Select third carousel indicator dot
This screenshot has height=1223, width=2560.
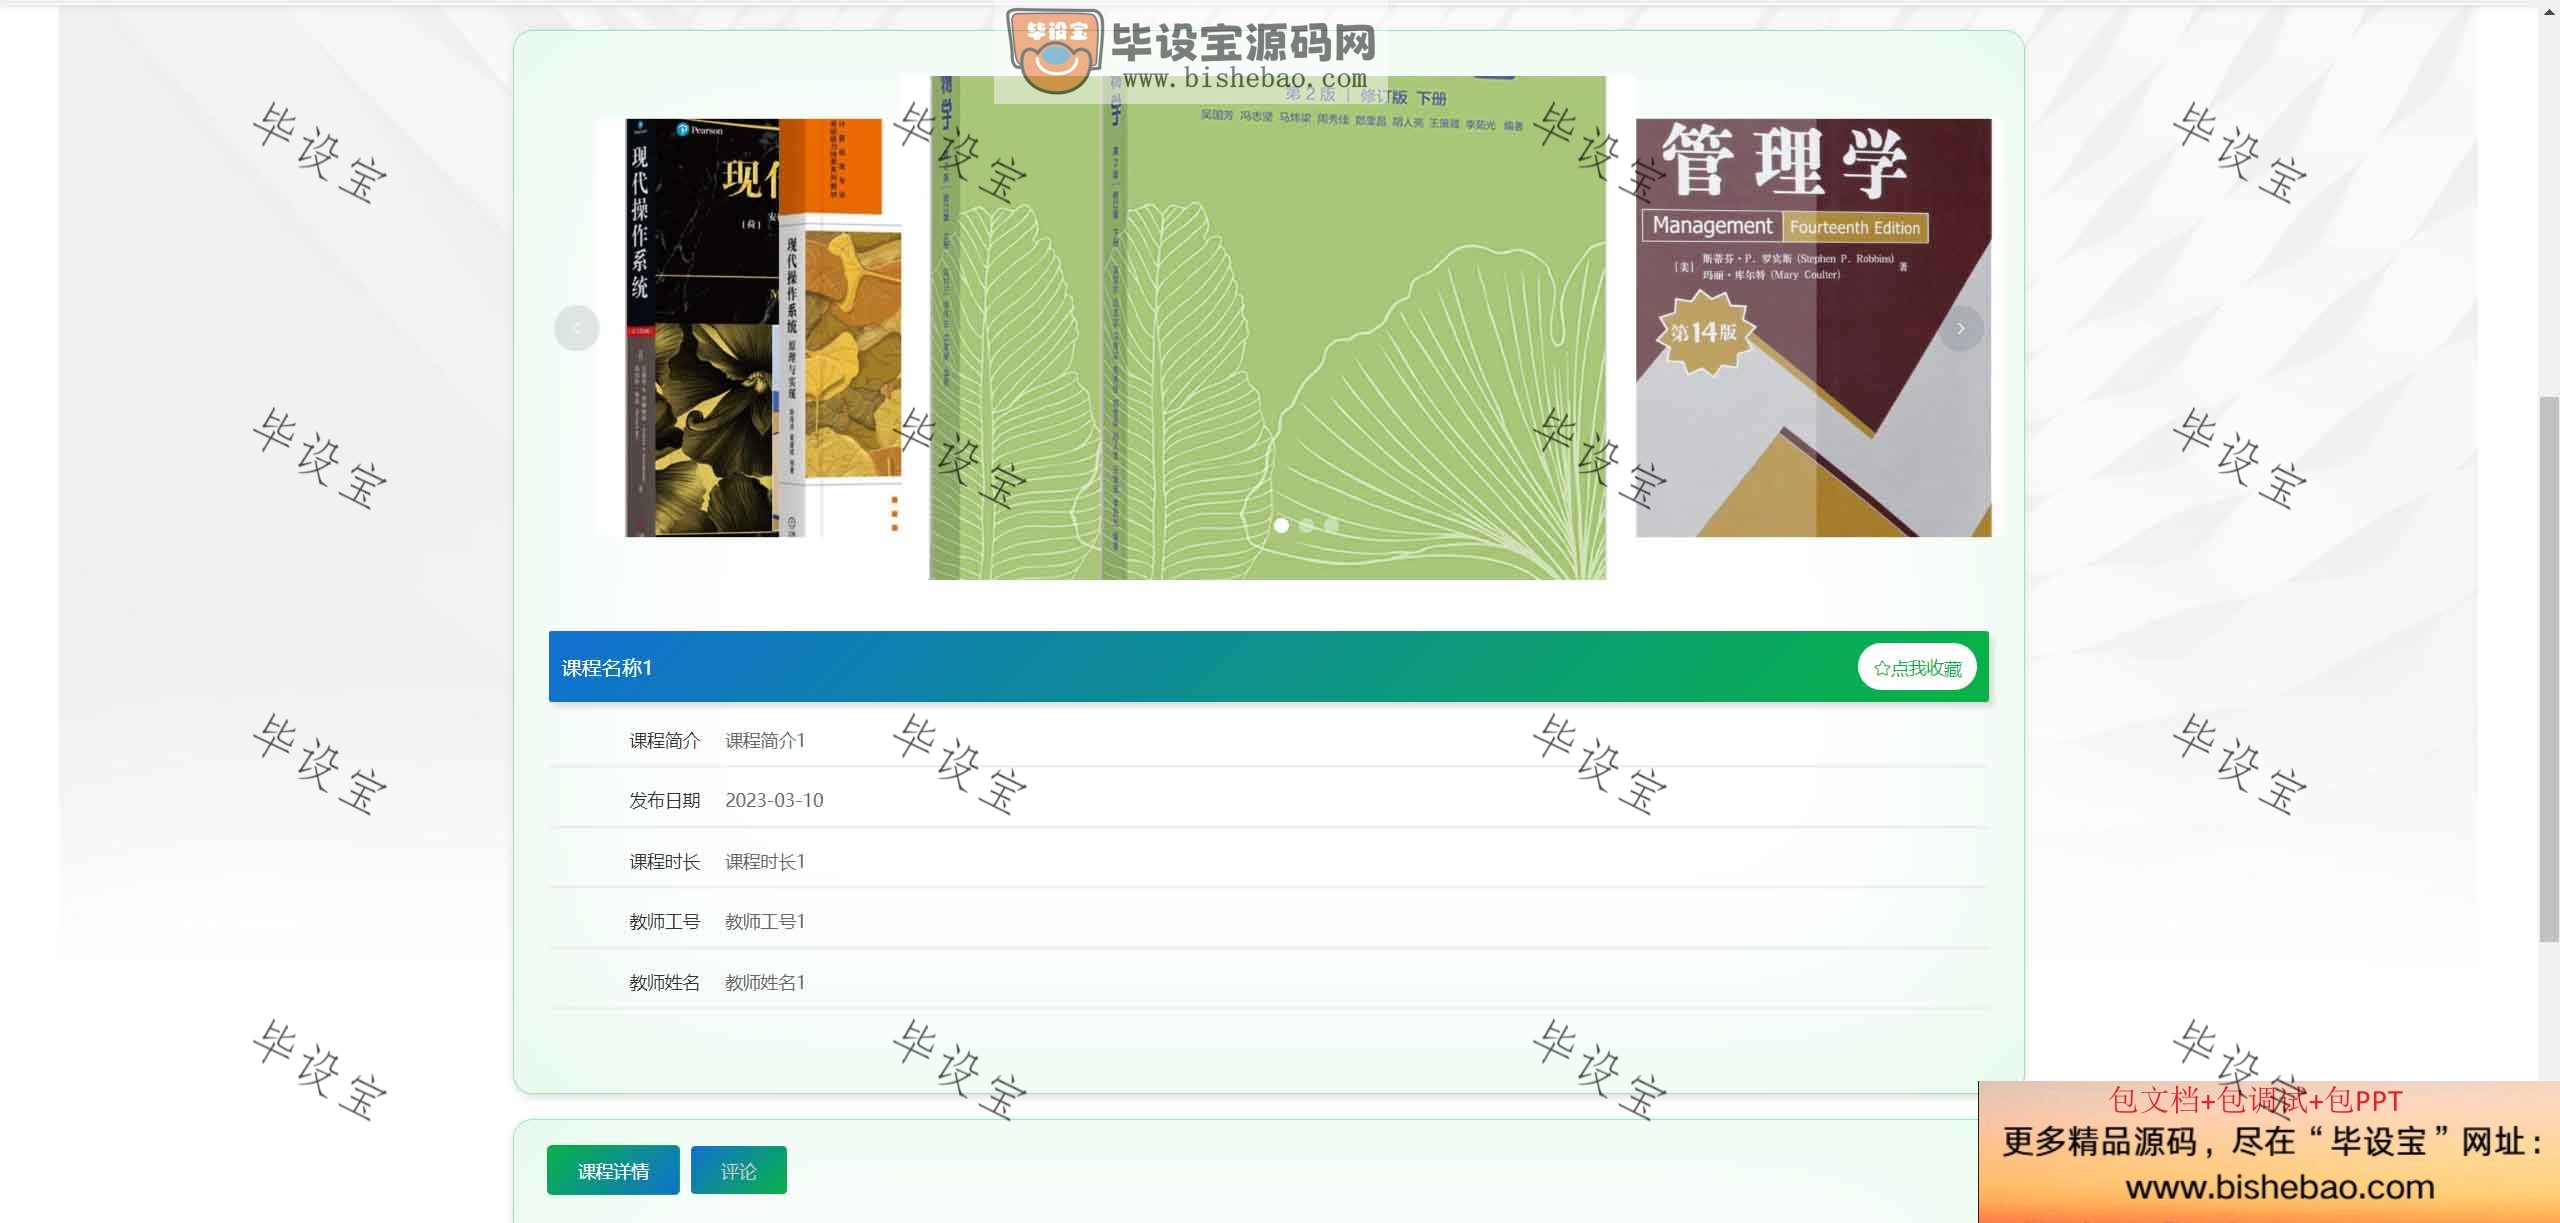point(1331,525)
